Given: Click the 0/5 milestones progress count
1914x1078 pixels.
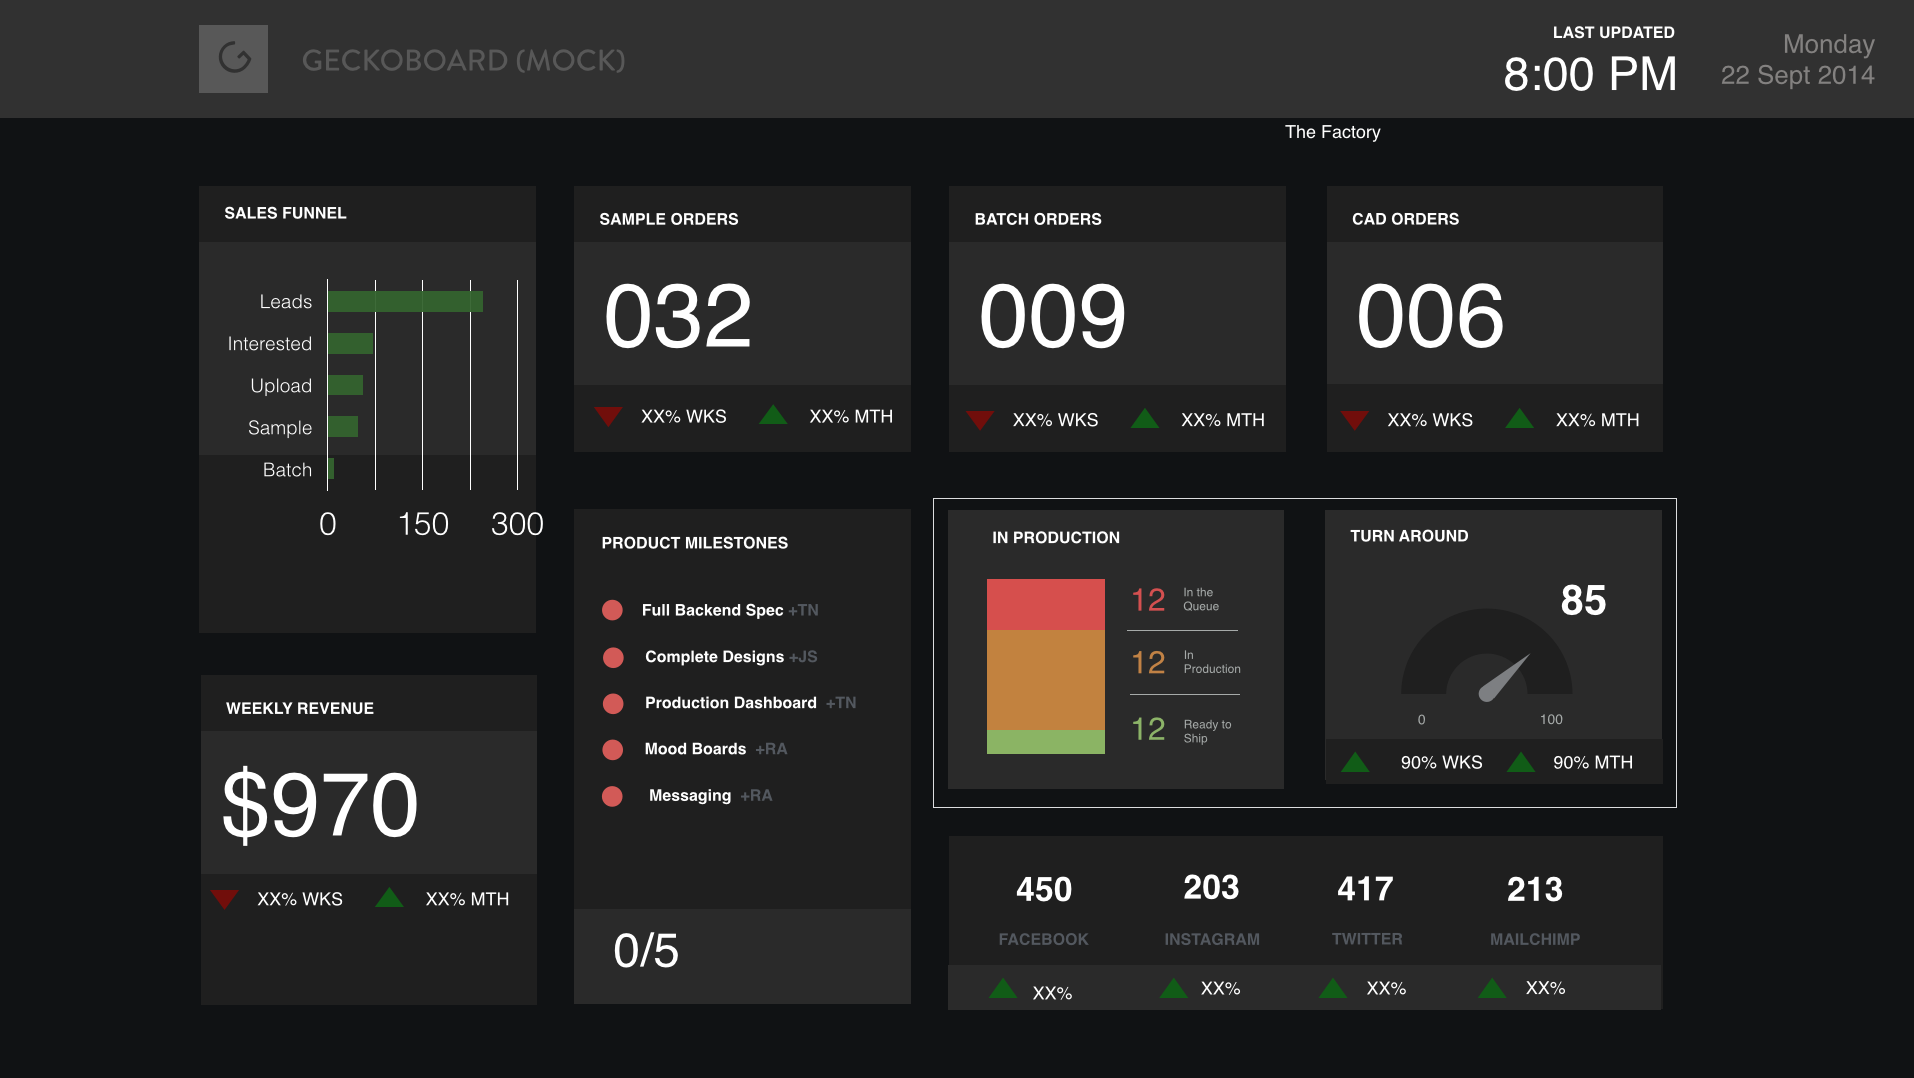Looking at the screenshot, I should point(646,951).
